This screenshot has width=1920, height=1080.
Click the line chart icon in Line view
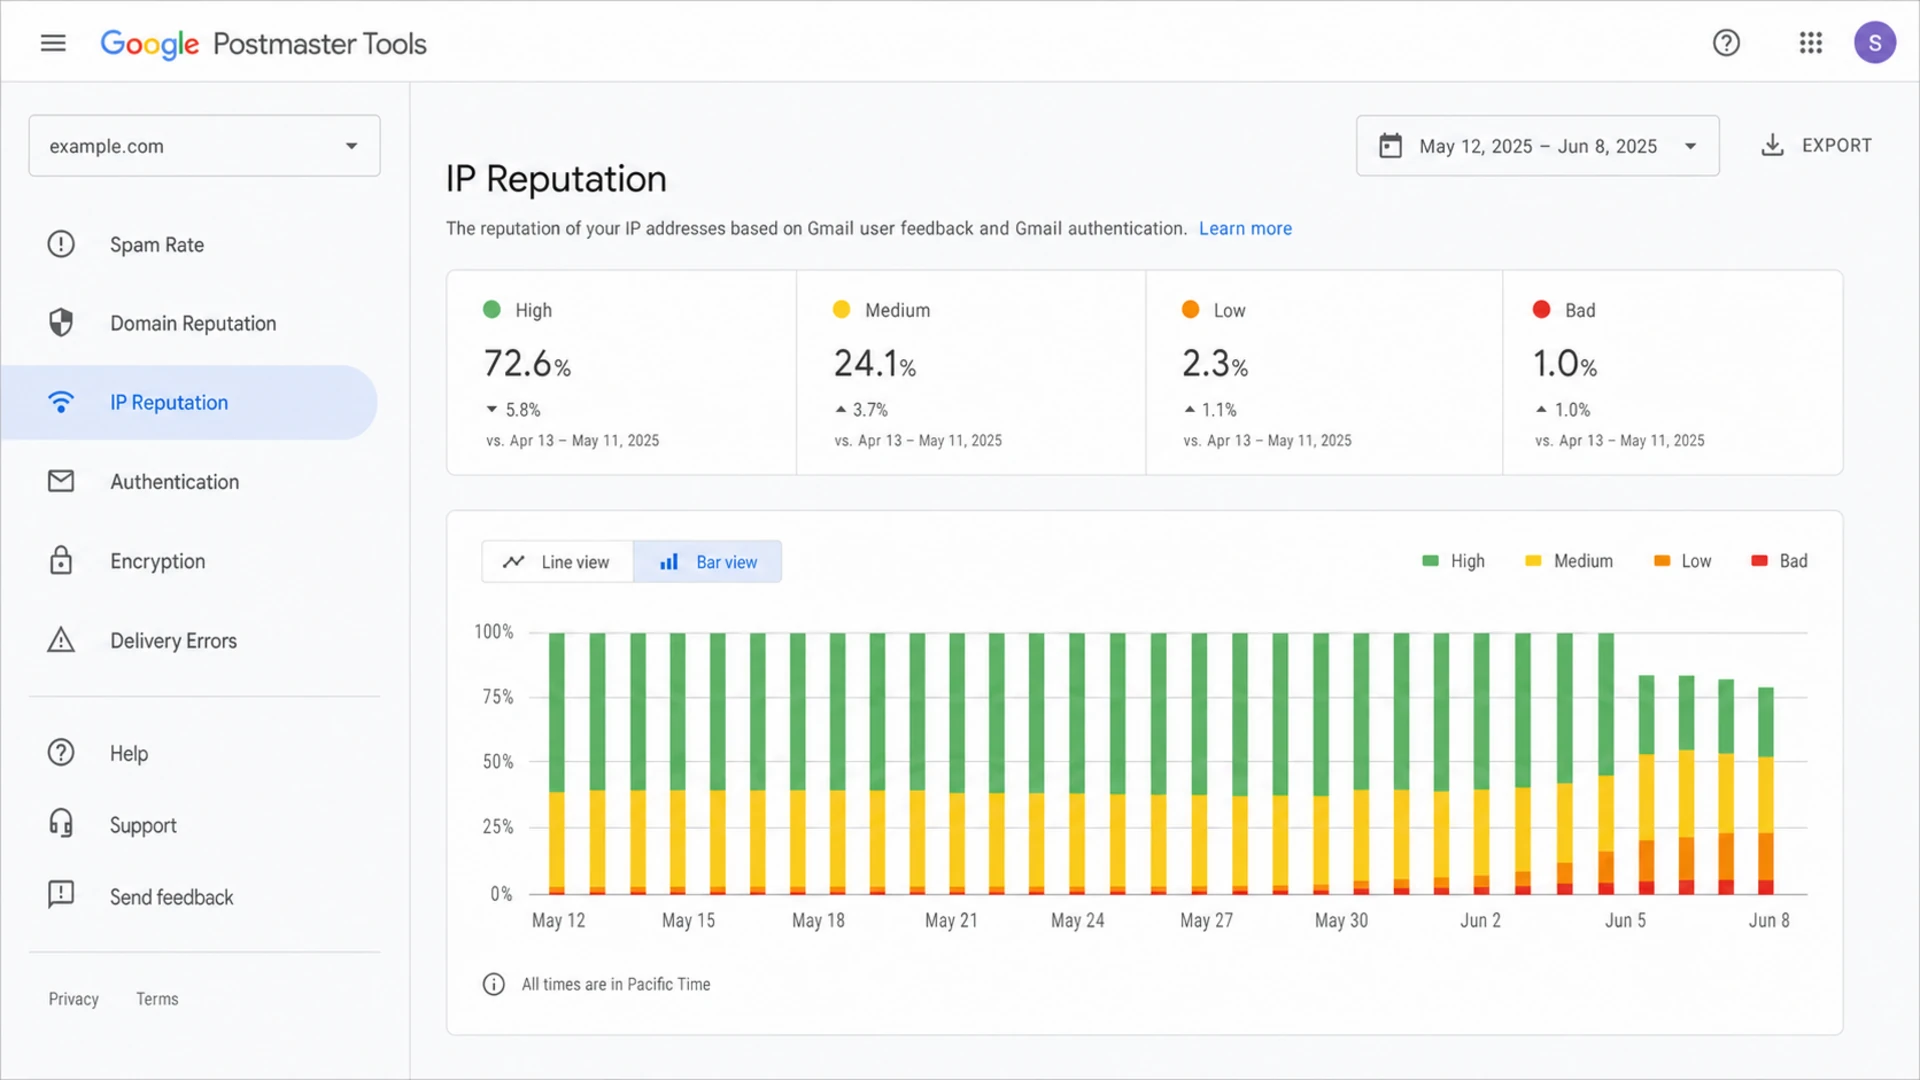(x=514, y=562)
